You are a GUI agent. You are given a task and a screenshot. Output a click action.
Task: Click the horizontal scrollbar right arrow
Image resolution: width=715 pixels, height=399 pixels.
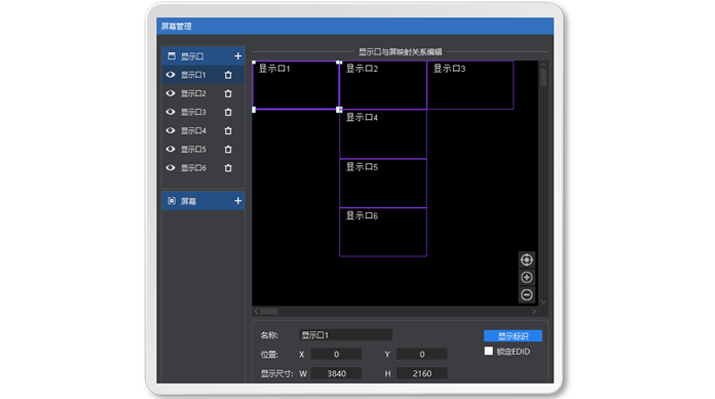534,311
